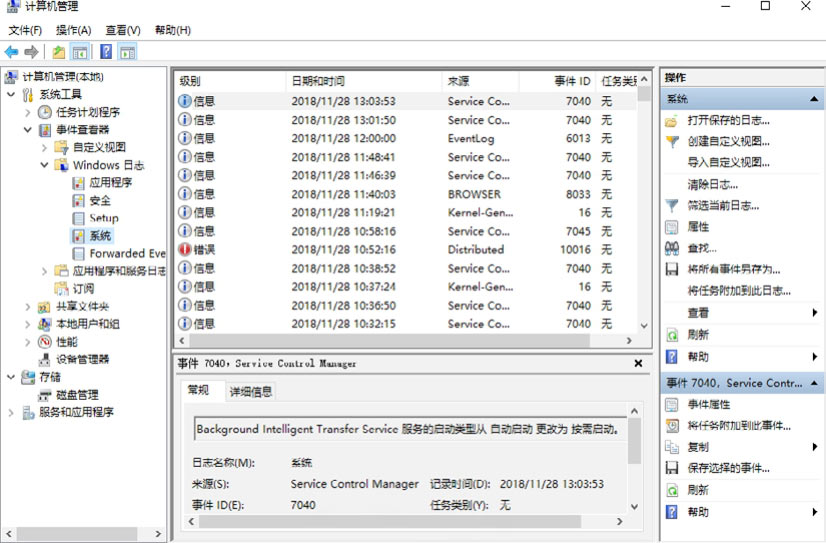Expand the 服务和应用程序 tree node
The height and width of the screenshot is (543, 826).
[x=12, y=412]
